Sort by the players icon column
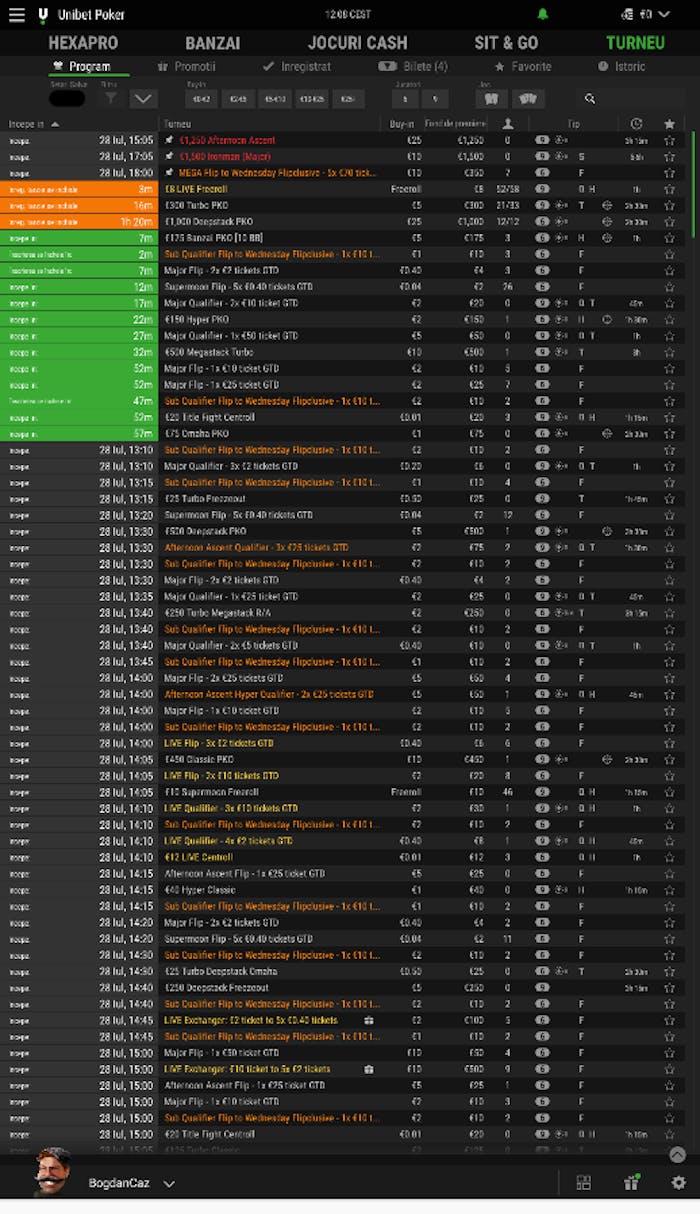Image resolution: width=700 pixels, height=1214 pixels. 508,124
